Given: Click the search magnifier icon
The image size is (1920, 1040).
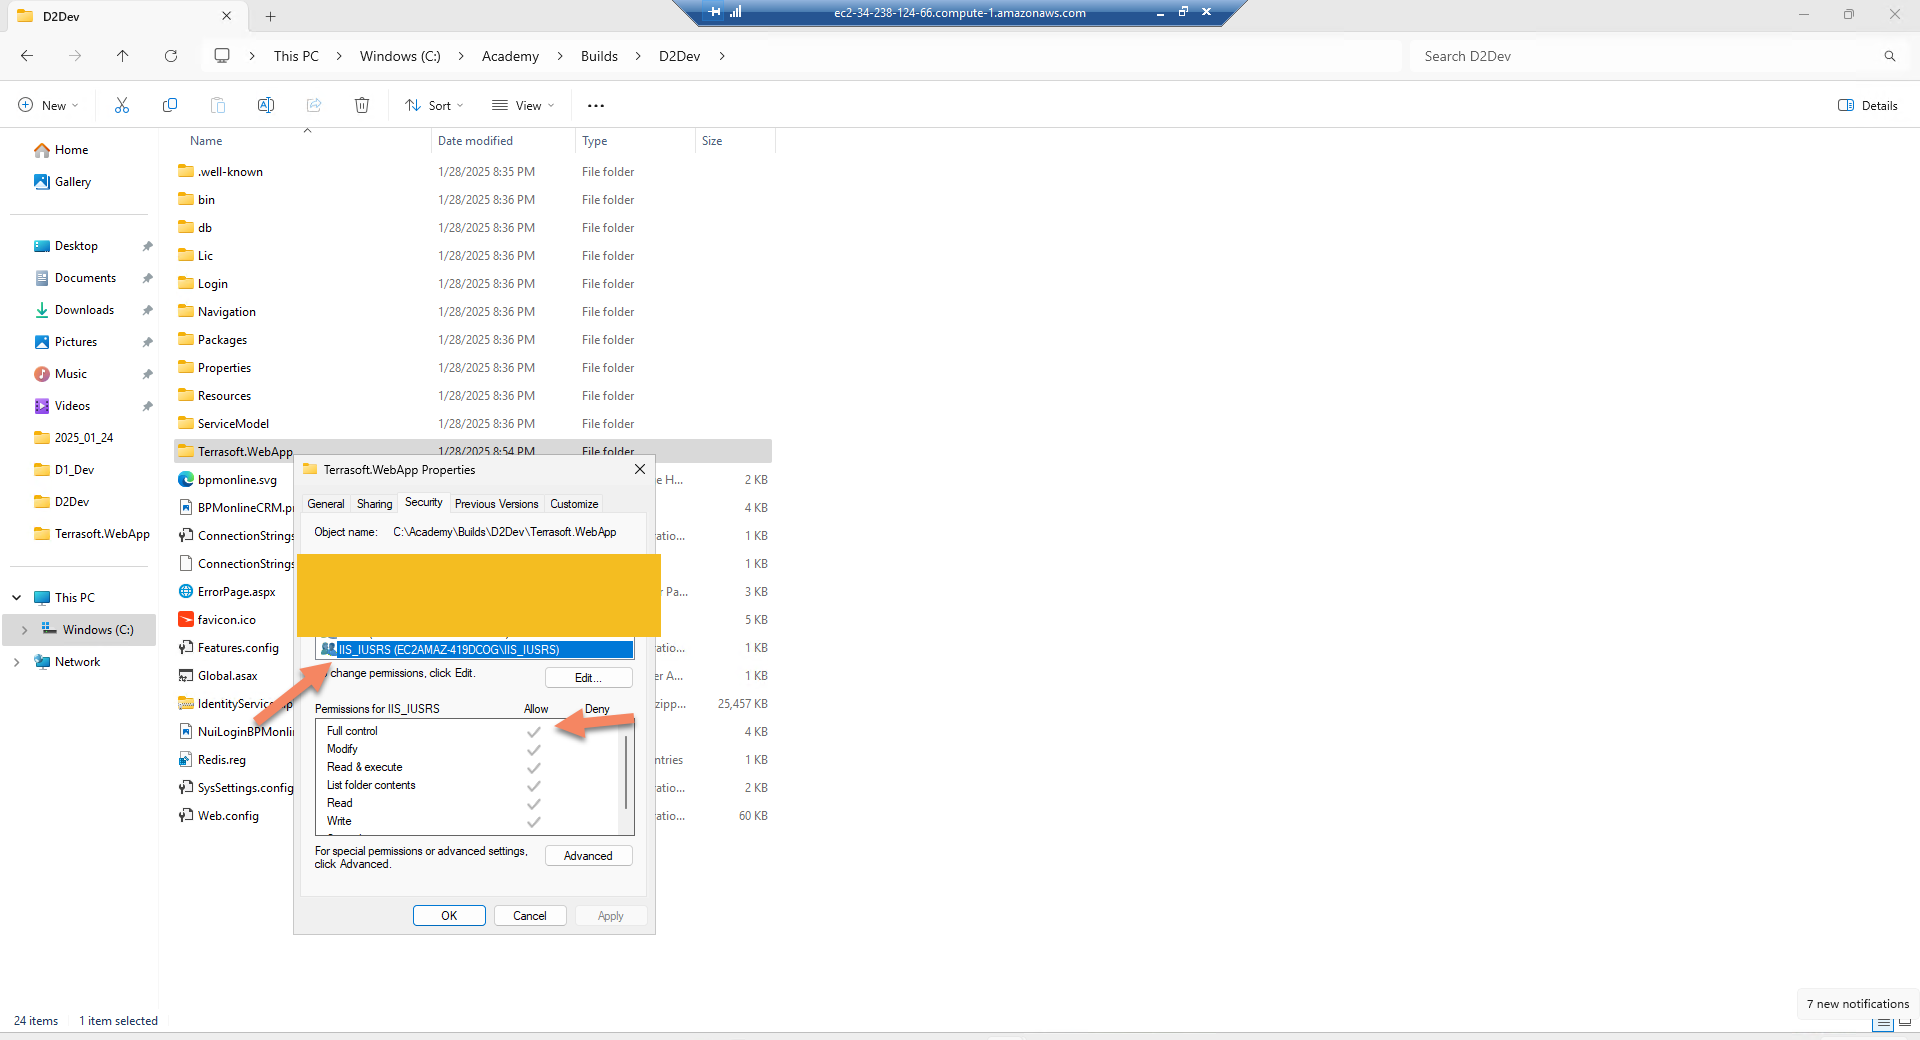Looking at the screenshot, I should 1890,56.
